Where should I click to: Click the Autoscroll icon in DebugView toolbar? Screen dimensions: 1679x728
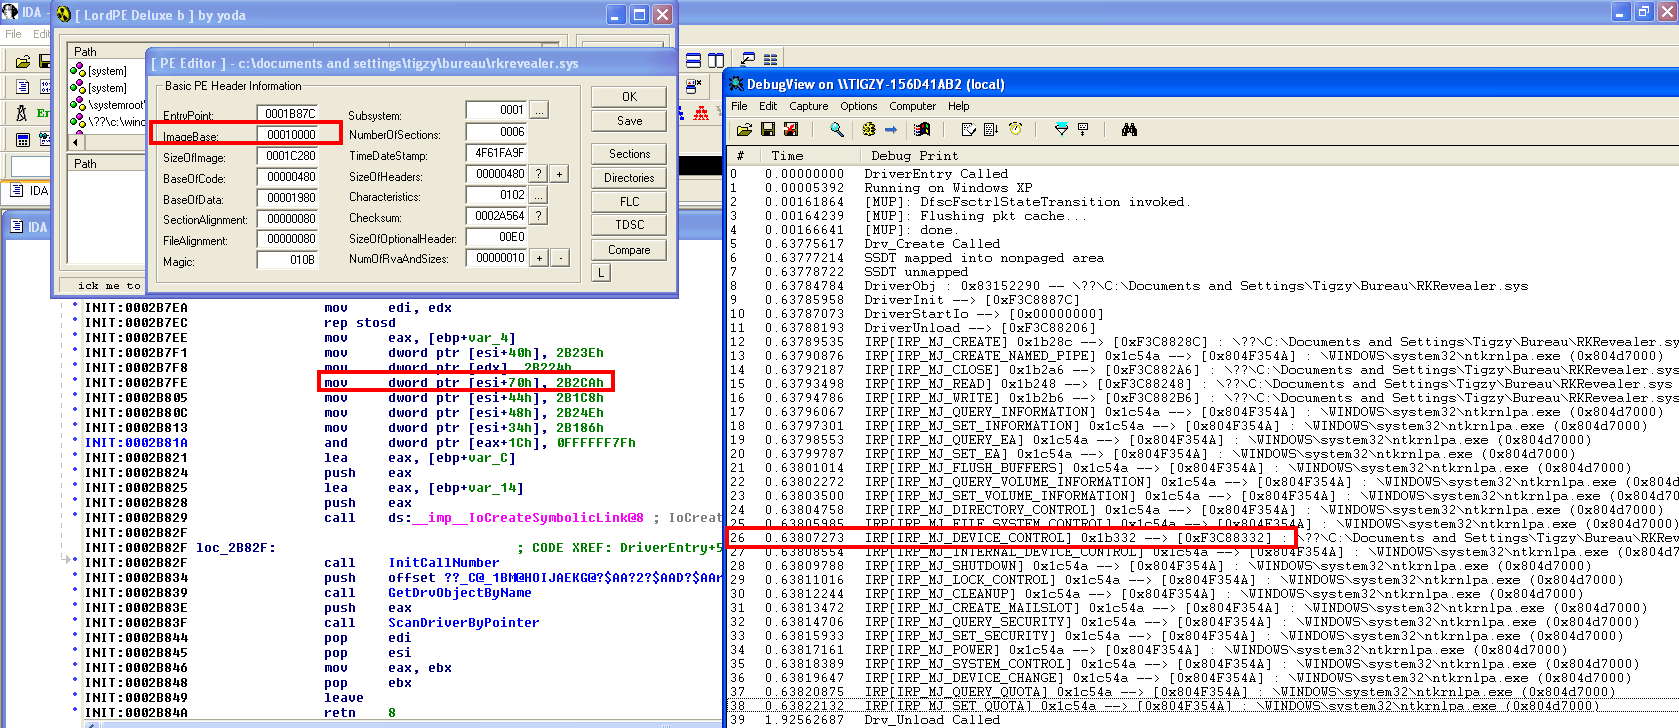point(990,130)
